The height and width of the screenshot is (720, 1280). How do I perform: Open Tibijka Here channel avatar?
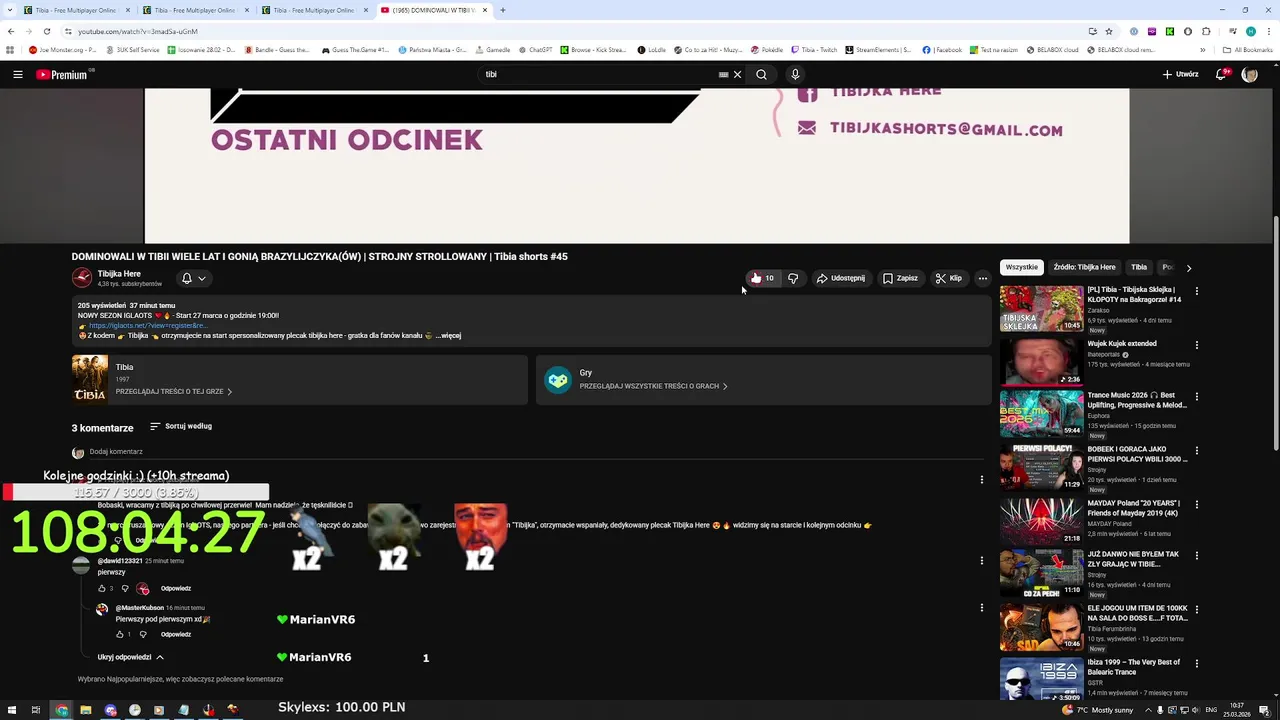(x=82, y=278)
